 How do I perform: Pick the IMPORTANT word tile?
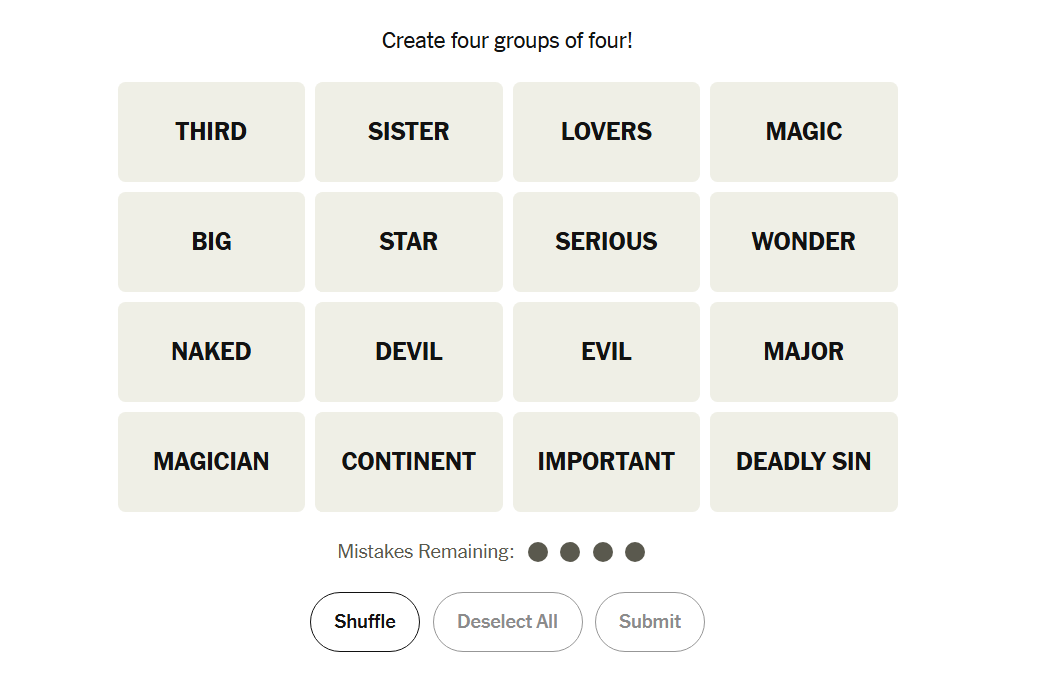pos(606,462)
